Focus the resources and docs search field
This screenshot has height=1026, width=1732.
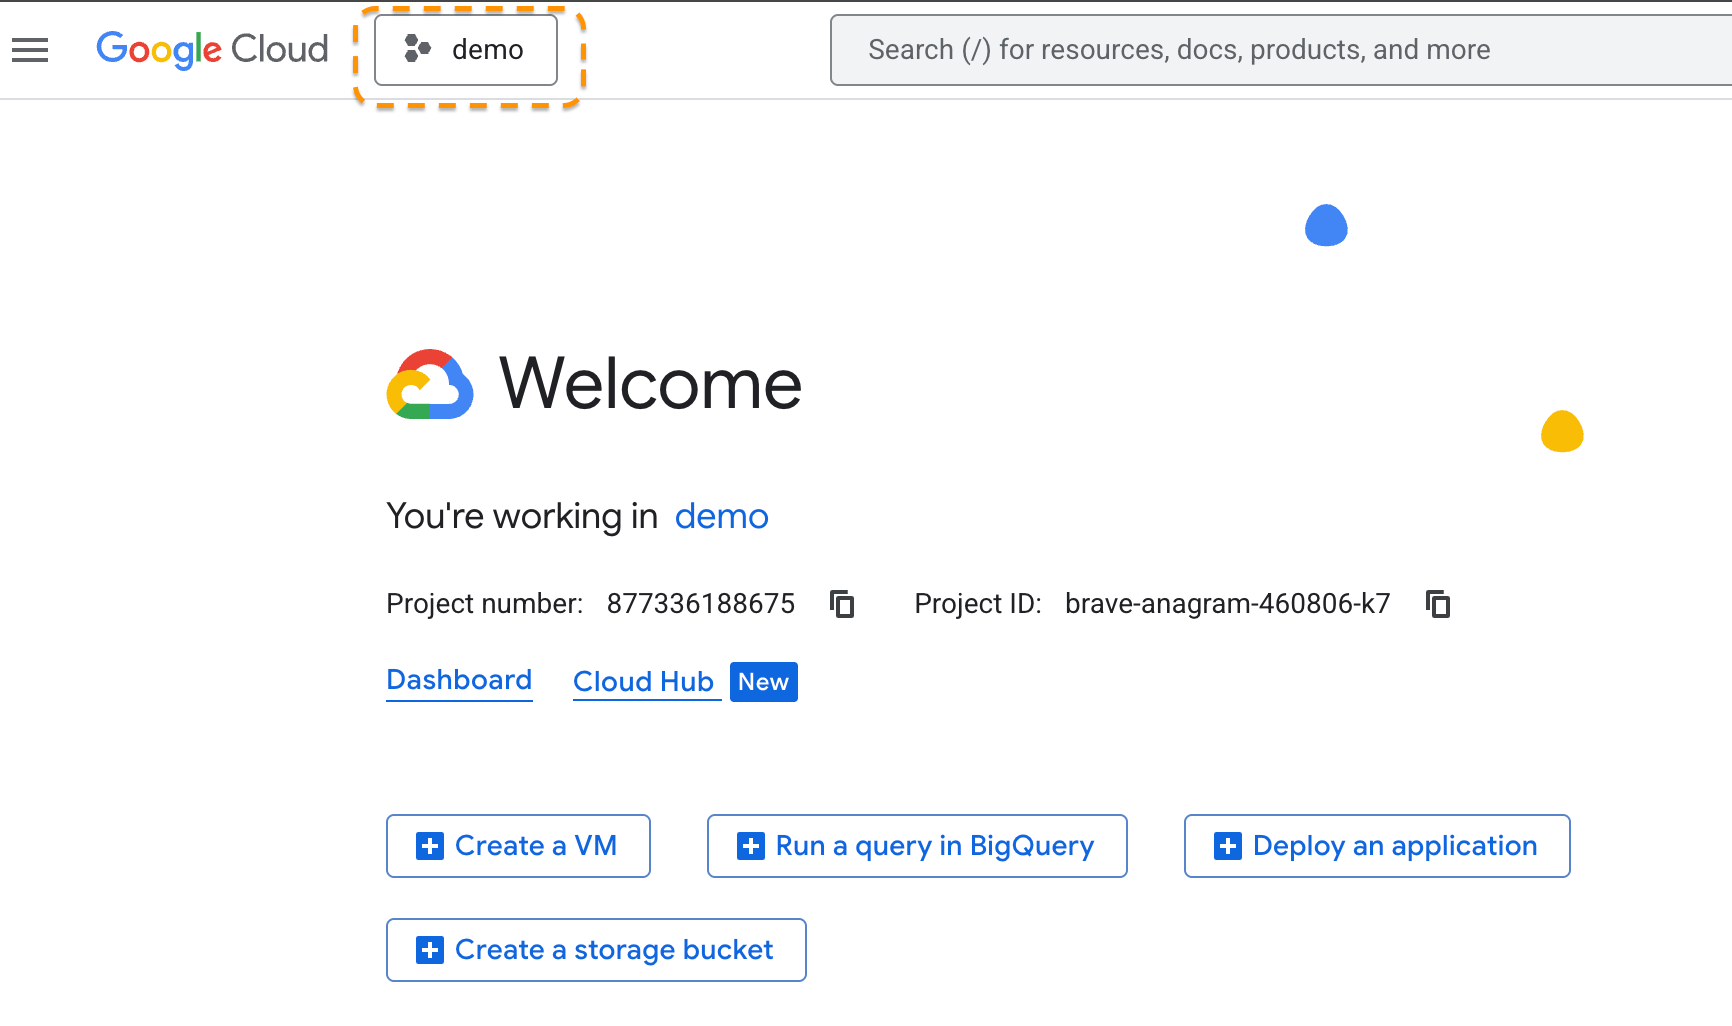pyautogui.click(x=1280, y=50)
